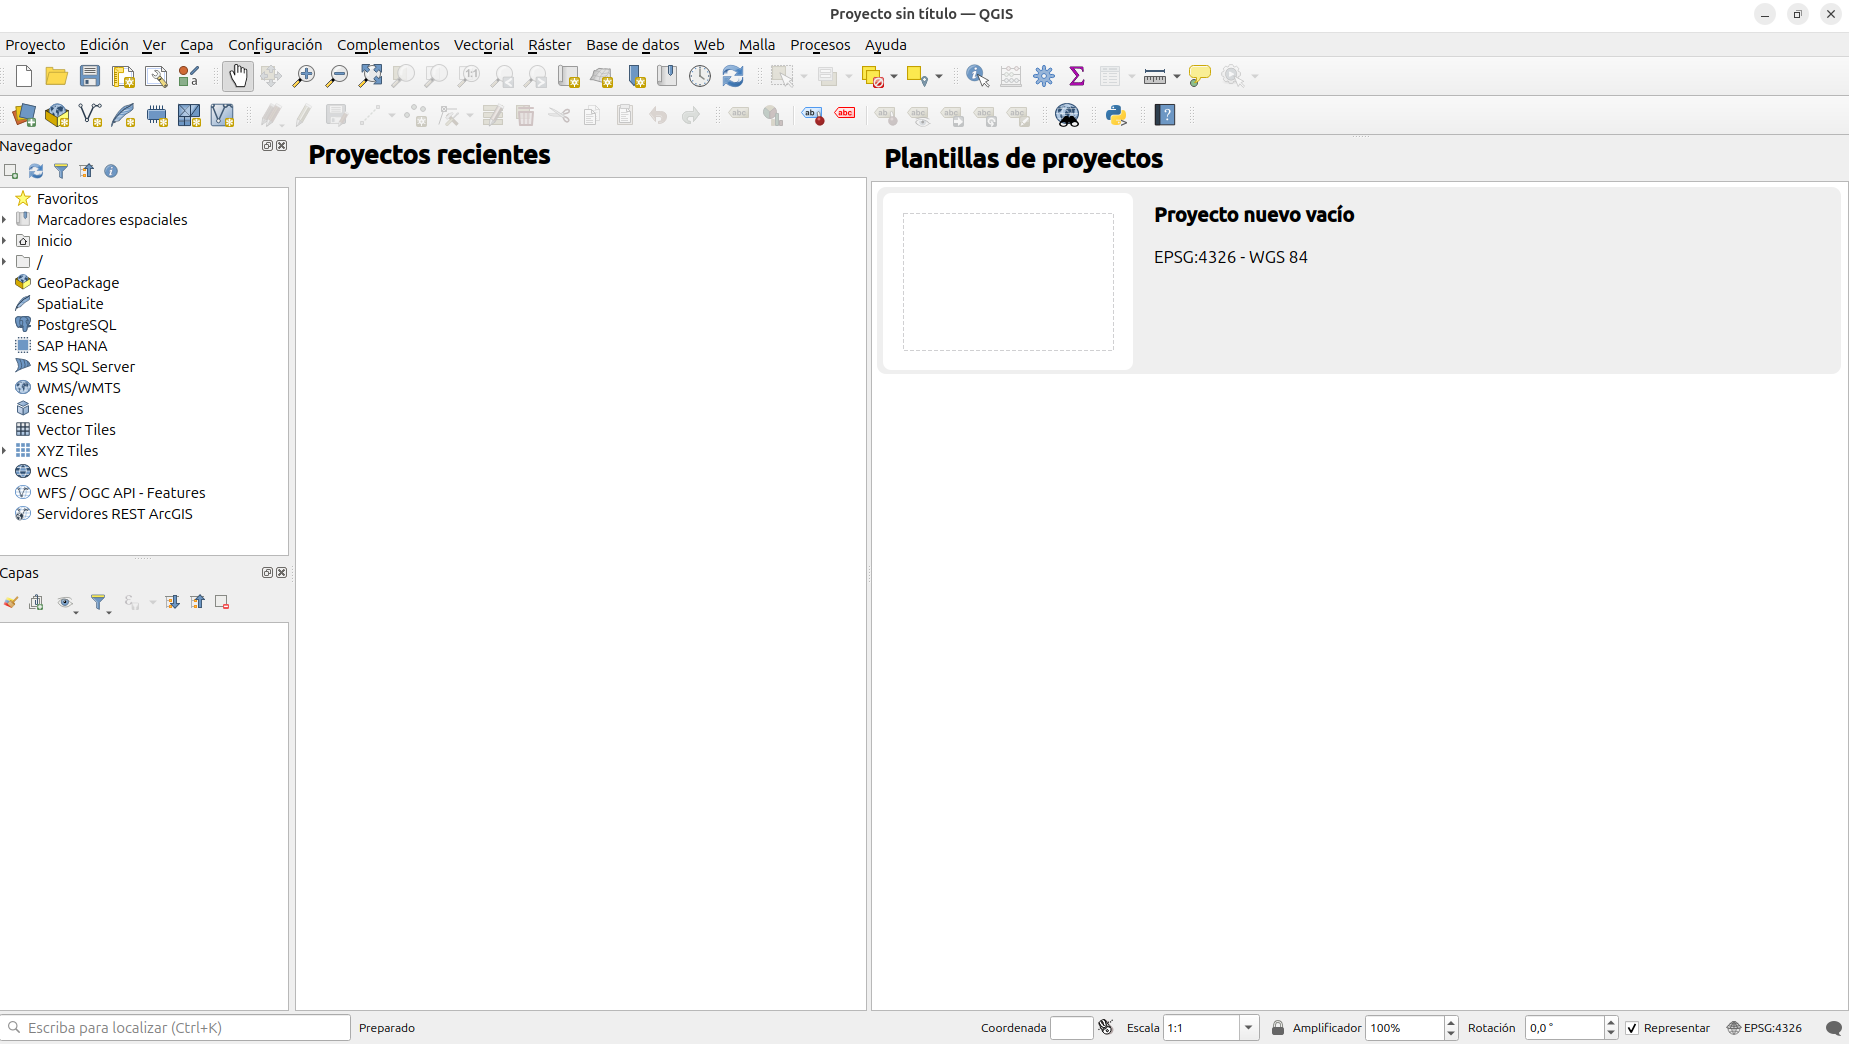
Task: Open the Complementos menu
Action: click(388, 45)
